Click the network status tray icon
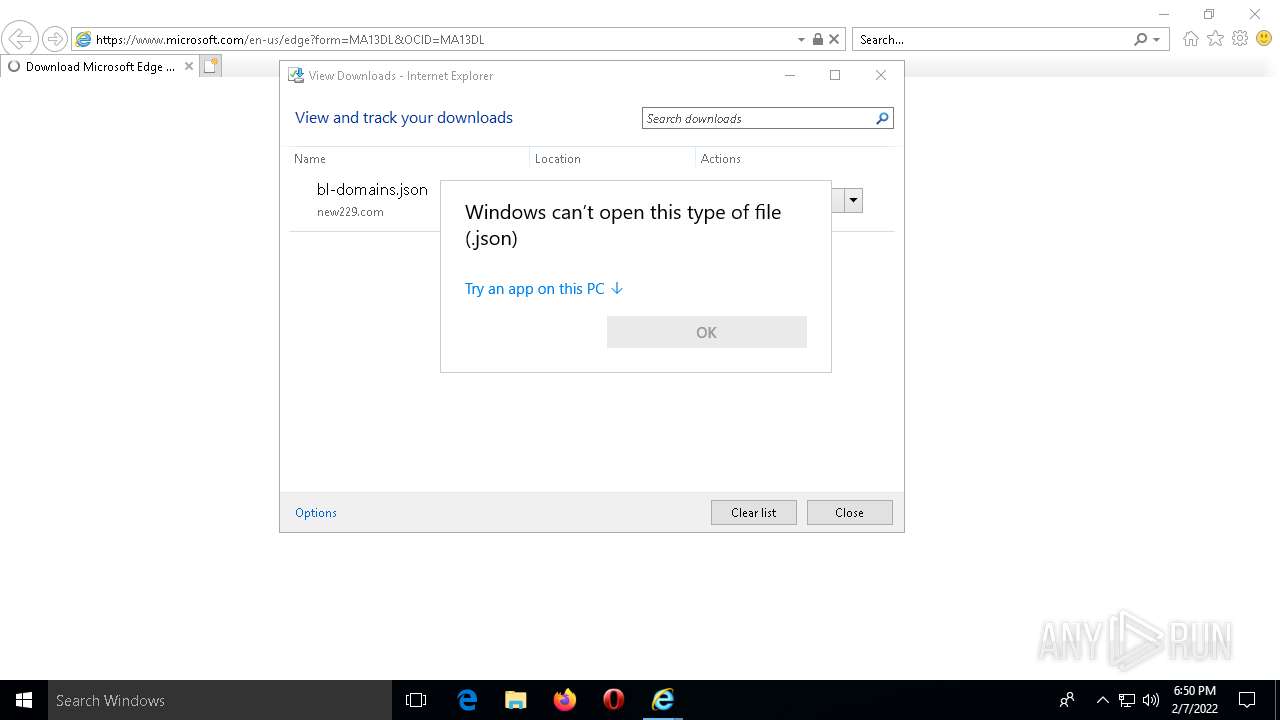The image size is (1280, 720). tap(1127, 700)
